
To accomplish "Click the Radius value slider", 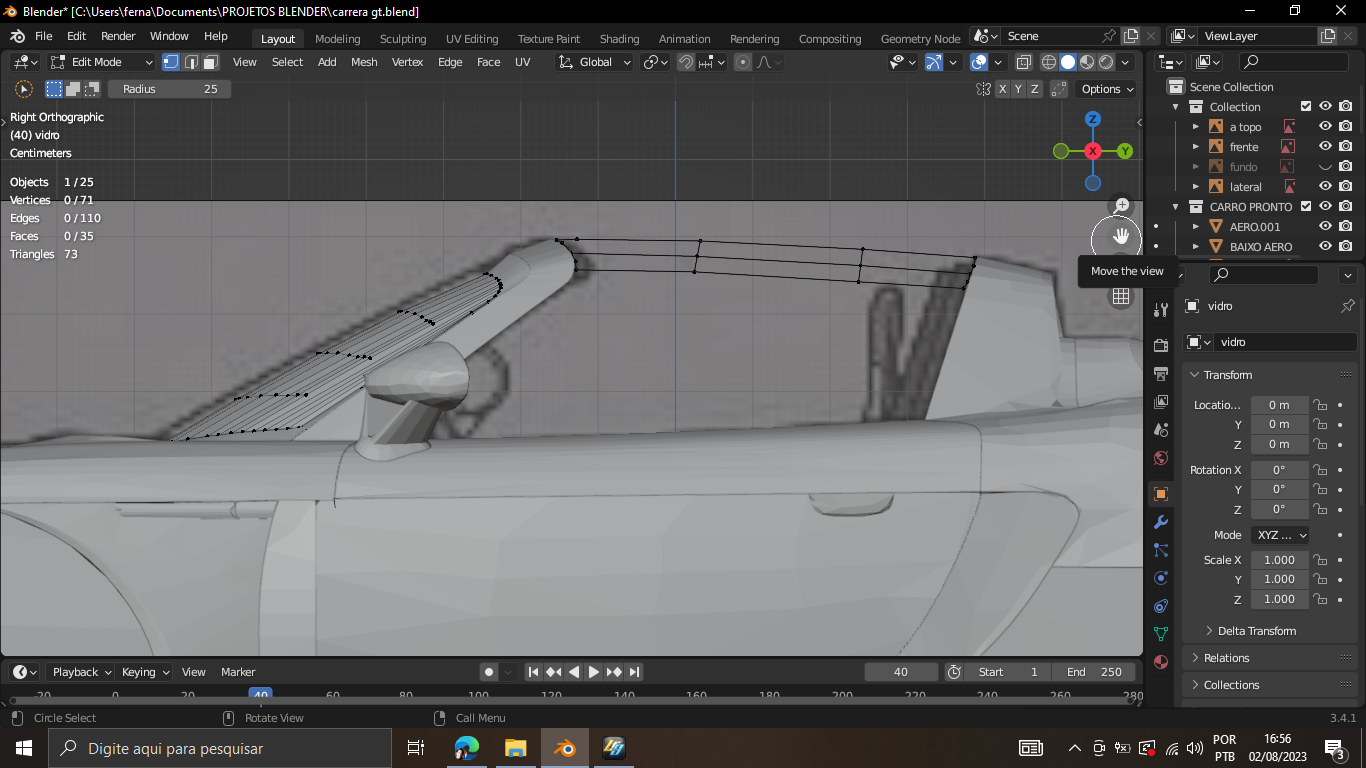I will point(169,89).
